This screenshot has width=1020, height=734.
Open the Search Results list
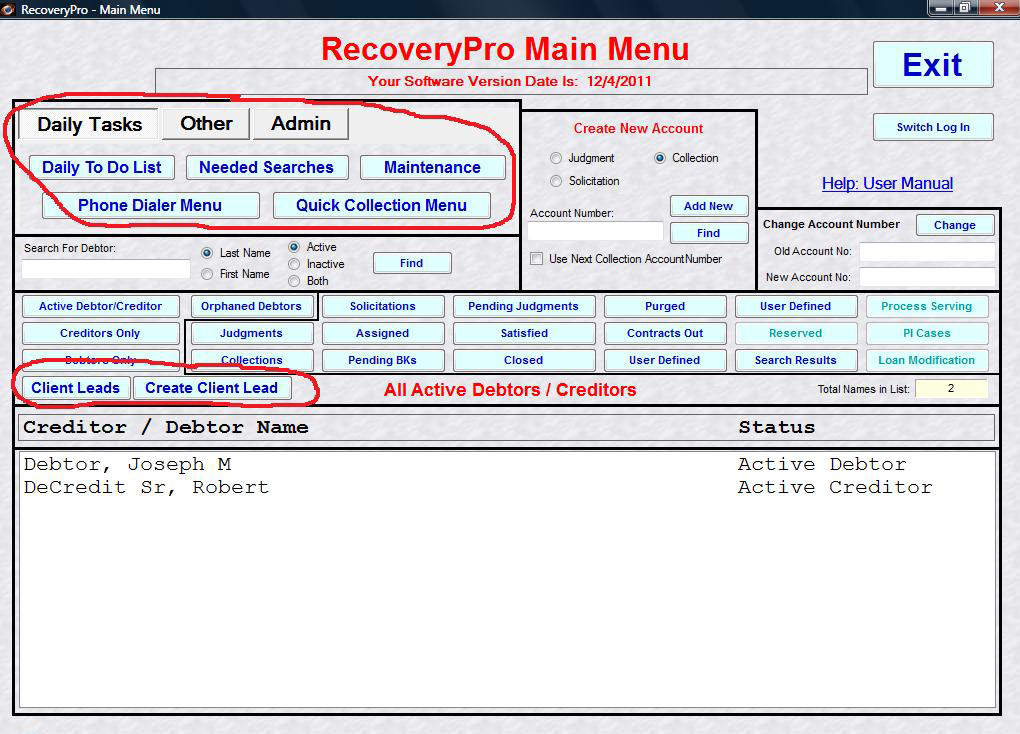pos(796,360)
